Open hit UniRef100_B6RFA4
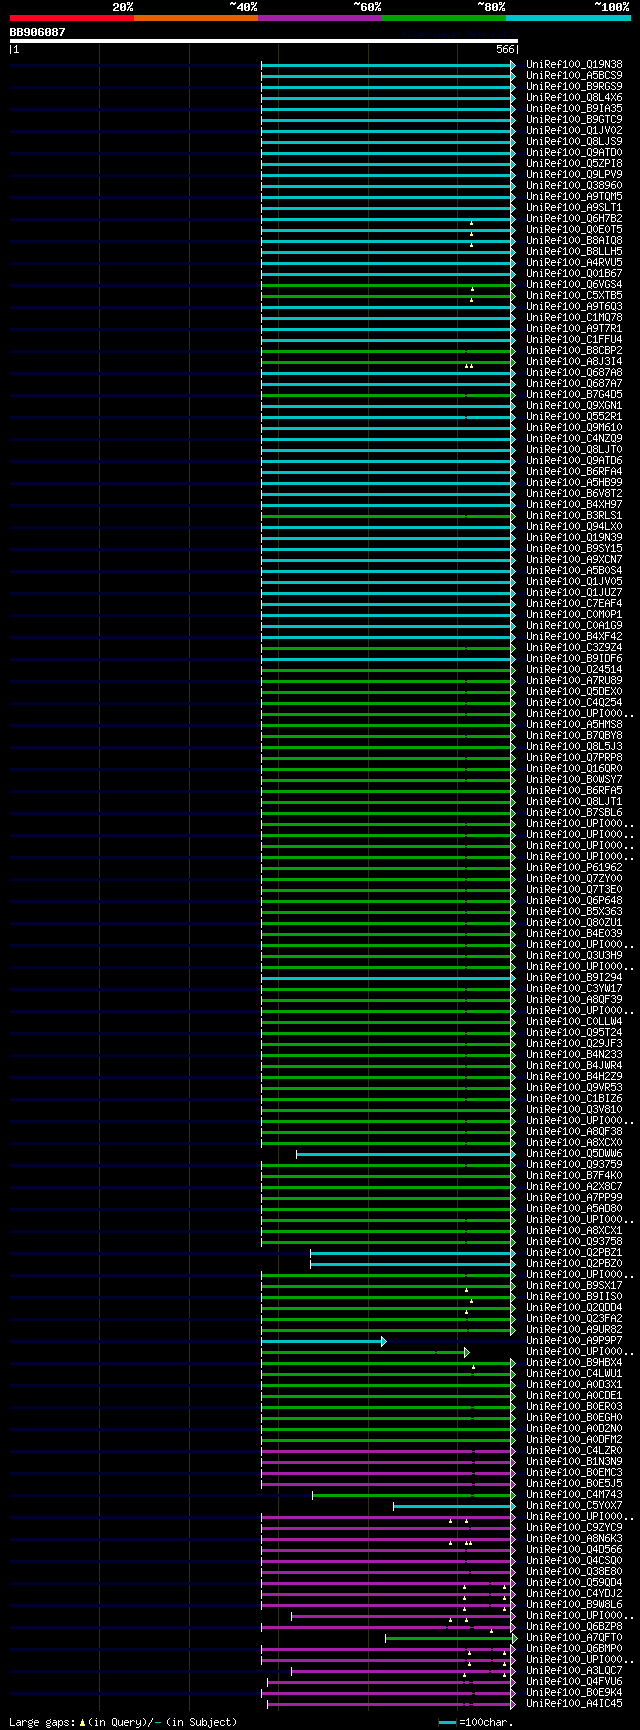The image size is (640, 1730). click(574, 471)
